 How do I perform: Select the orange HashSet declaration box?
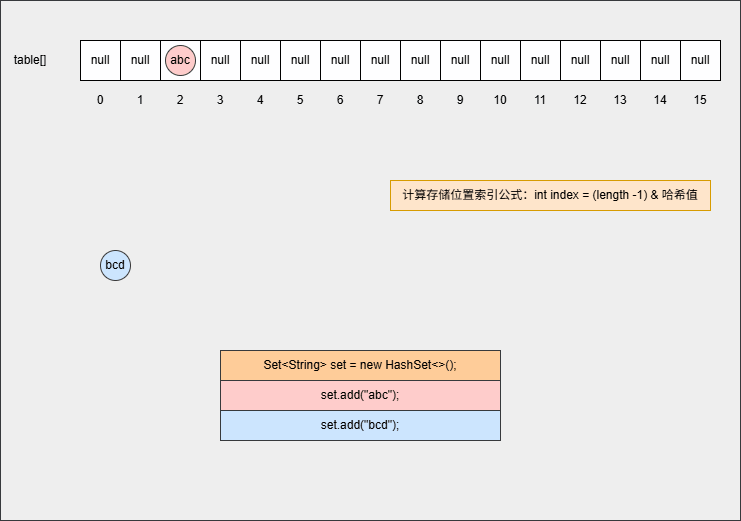[x=360, y=365]
